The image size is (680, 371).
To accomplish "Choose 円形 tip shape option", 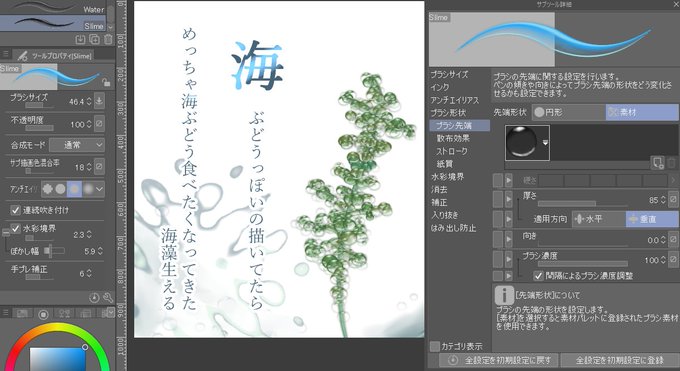I will coord(569,112).
